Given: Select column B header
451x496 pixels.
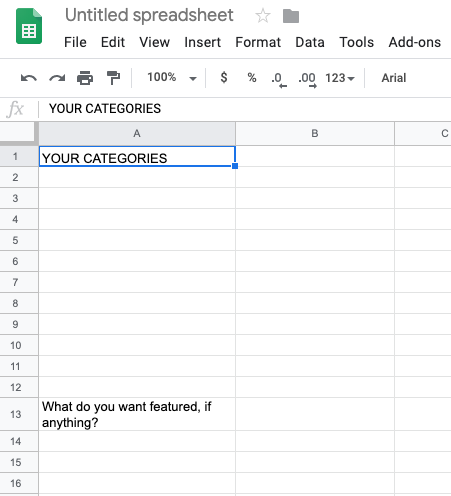Looking at the screenshot, I should coord(315,134).
